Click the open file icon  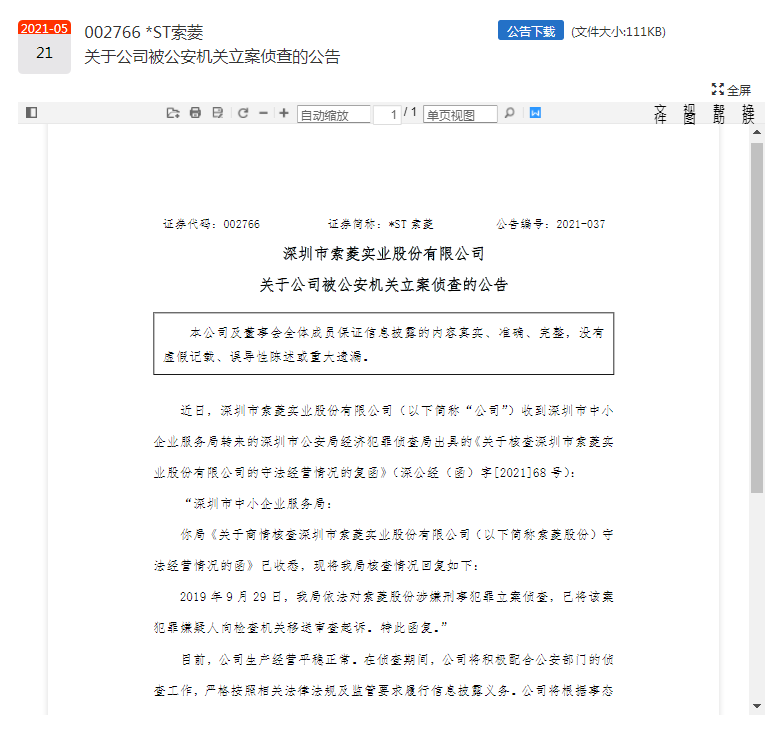coord(172,113)
